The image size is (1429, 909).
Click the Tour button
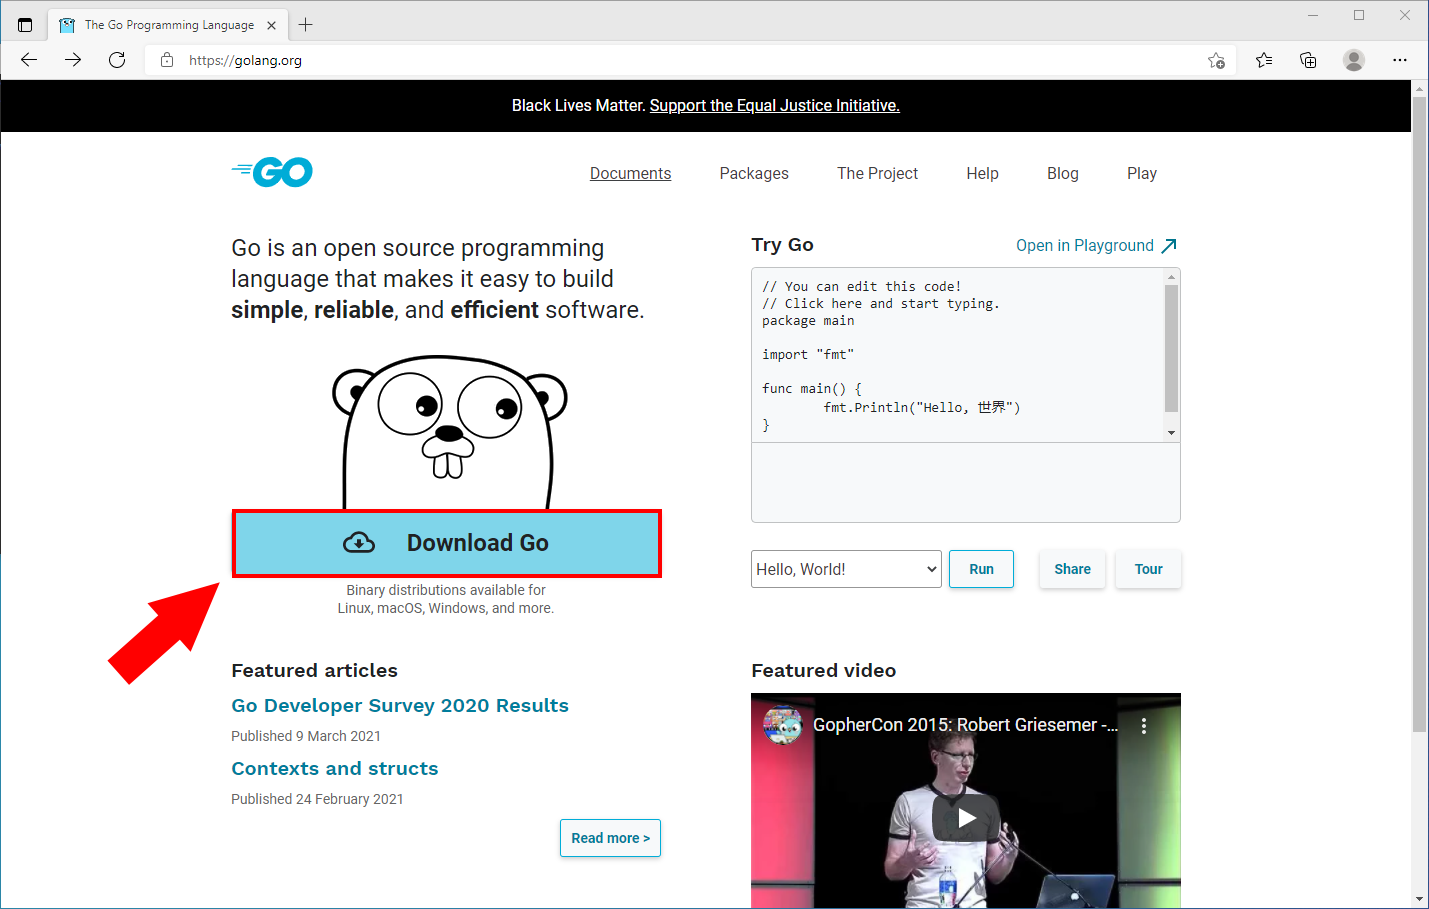pos(1148,569)
